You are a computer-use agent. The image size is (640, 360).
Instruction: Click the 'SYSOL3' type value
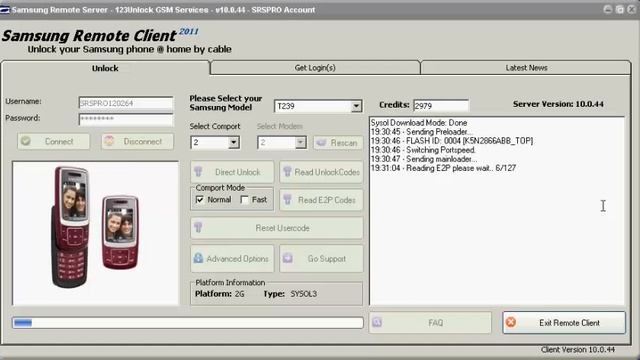[304, 293]
